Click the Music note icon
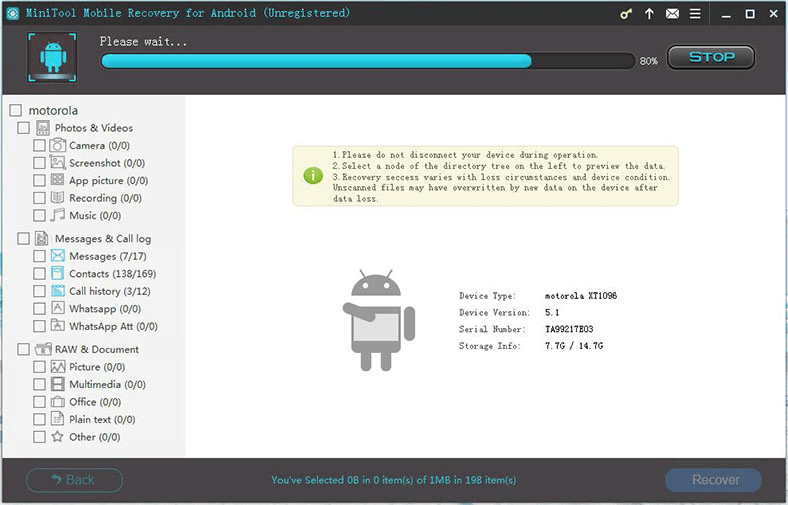The height and width of the screenshot is (505, 788). (x=58, y=215)
